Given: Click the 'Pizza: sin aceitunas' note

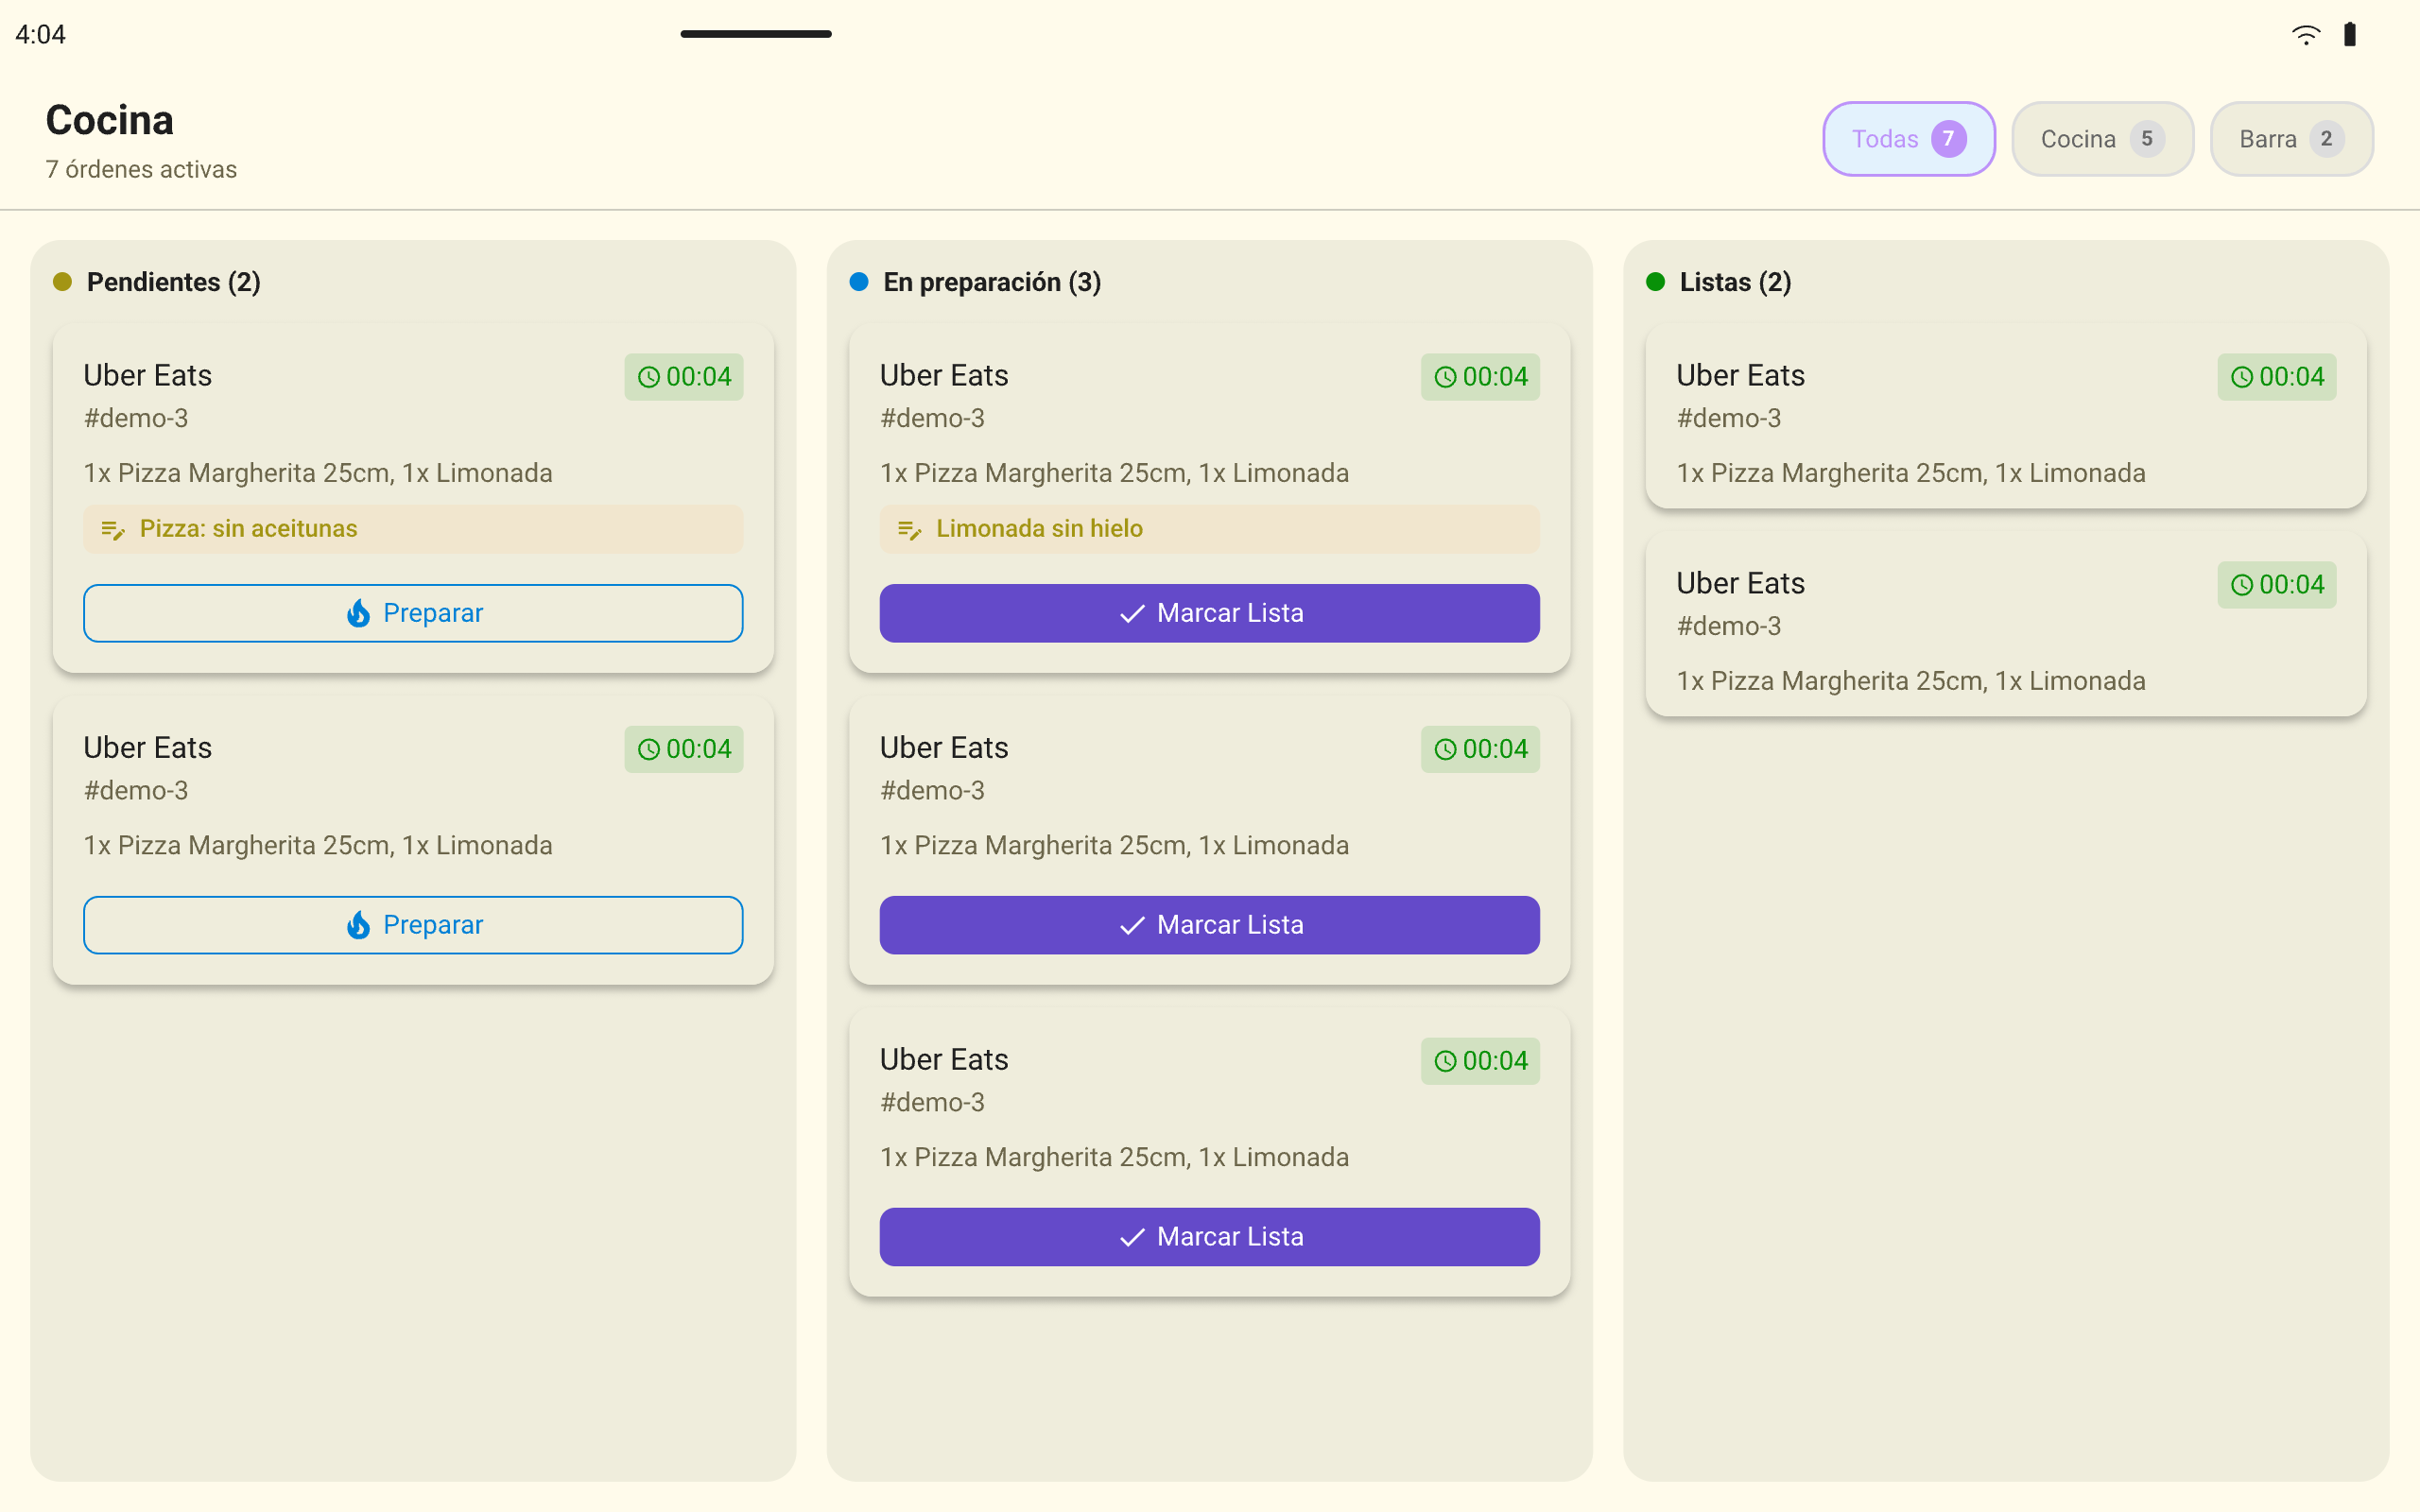Looking at the screenshot, I should [413, 529].
